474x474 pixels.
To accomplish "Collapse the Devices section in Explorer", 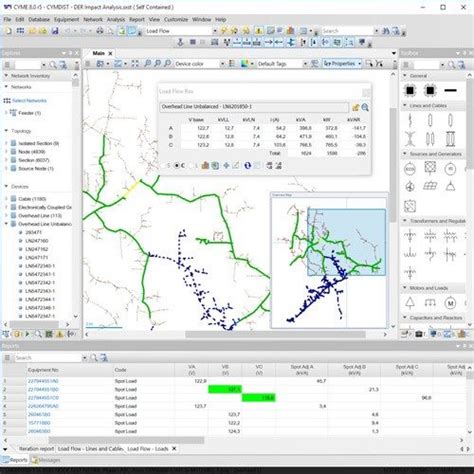I will pos(6,186).
